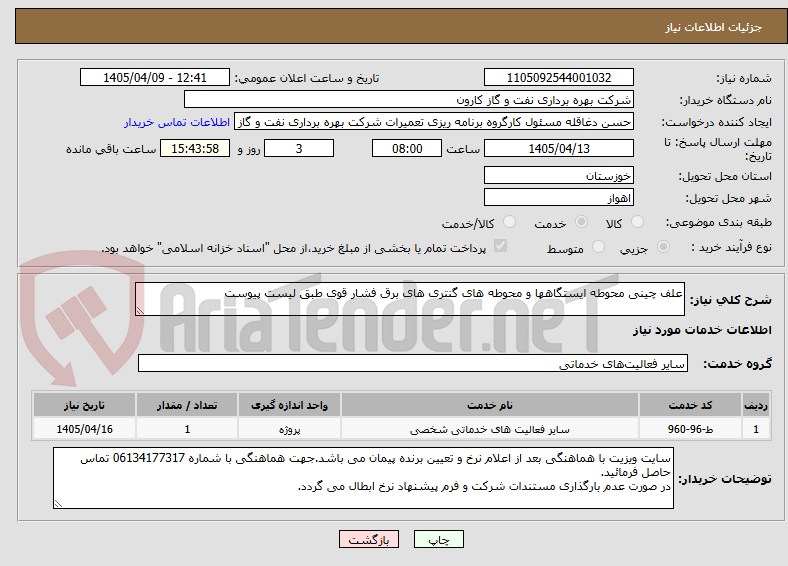
Task: Click the توضیحات خریدار label
Action: pos(725,479)
